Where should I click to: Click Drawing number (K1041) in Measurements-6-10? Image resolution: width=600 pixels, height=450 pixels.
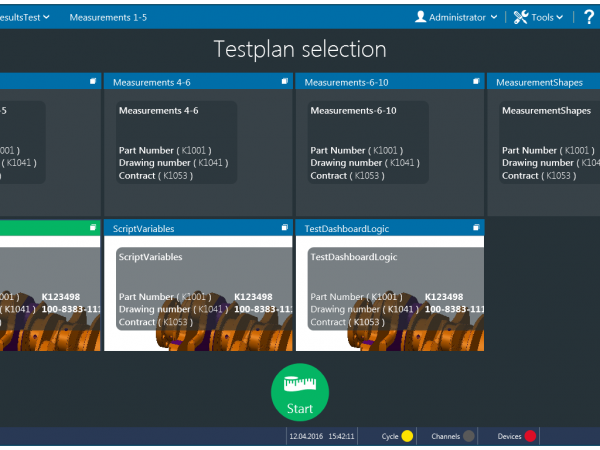pyautogui.click(x=365, y=163)
